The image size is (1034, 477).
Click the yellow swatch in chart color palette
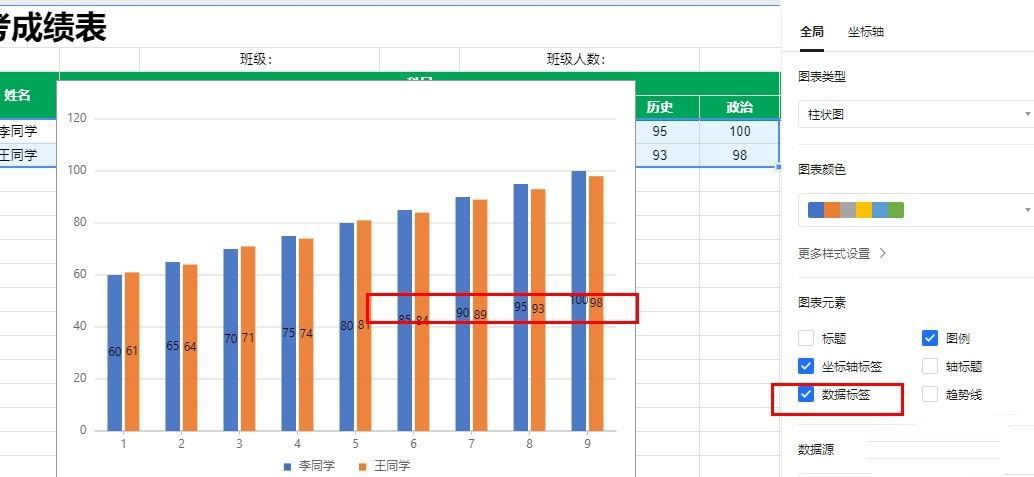click(864, 210)
